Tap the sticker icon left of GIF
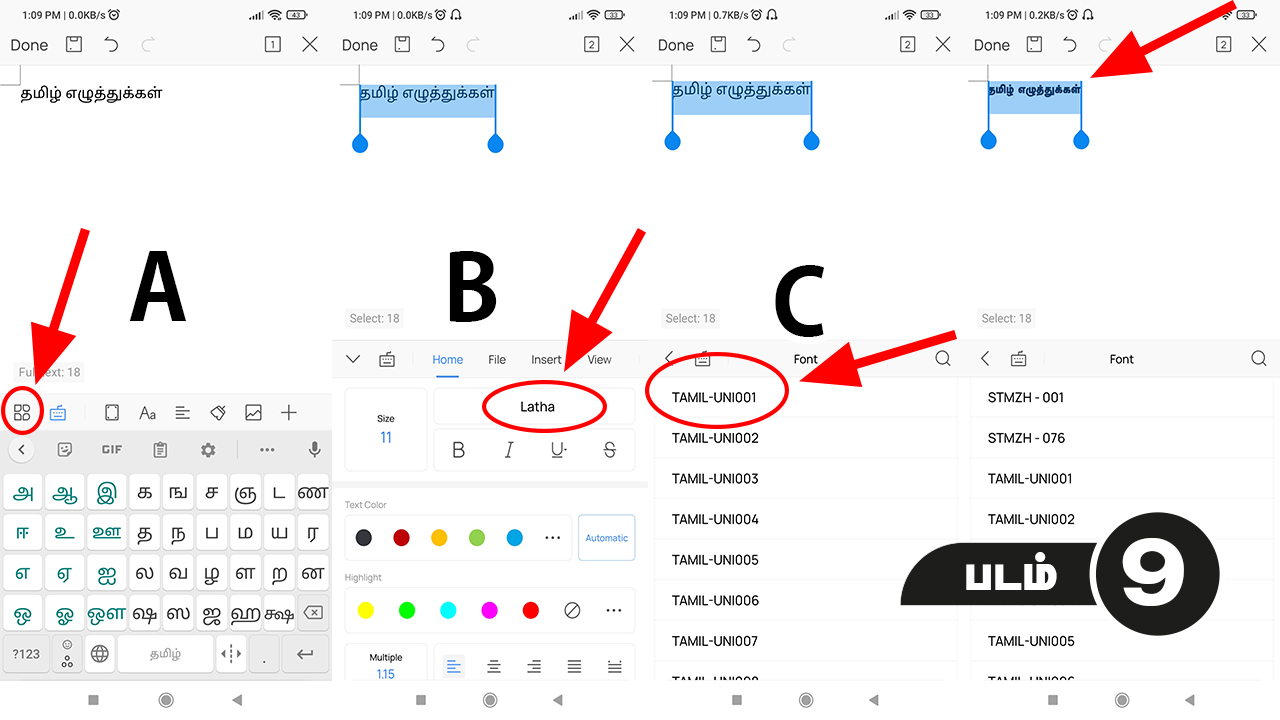1280x720 pixels. pyautogui.click(x=65, y=450)
